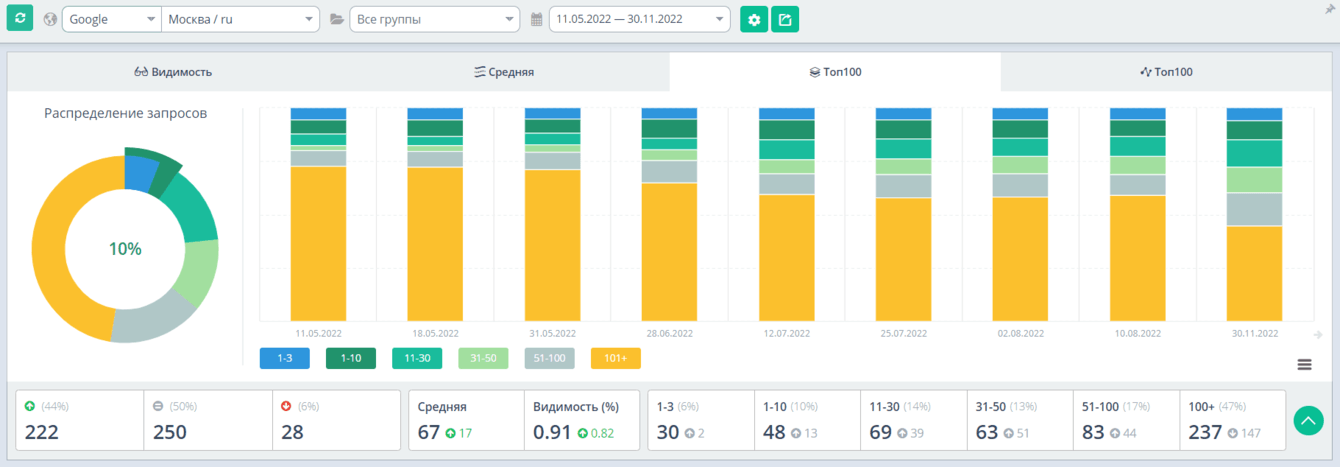Click the 1-10 card value 48
Viewport: 1340px width, 467px height.
(774, 432)
